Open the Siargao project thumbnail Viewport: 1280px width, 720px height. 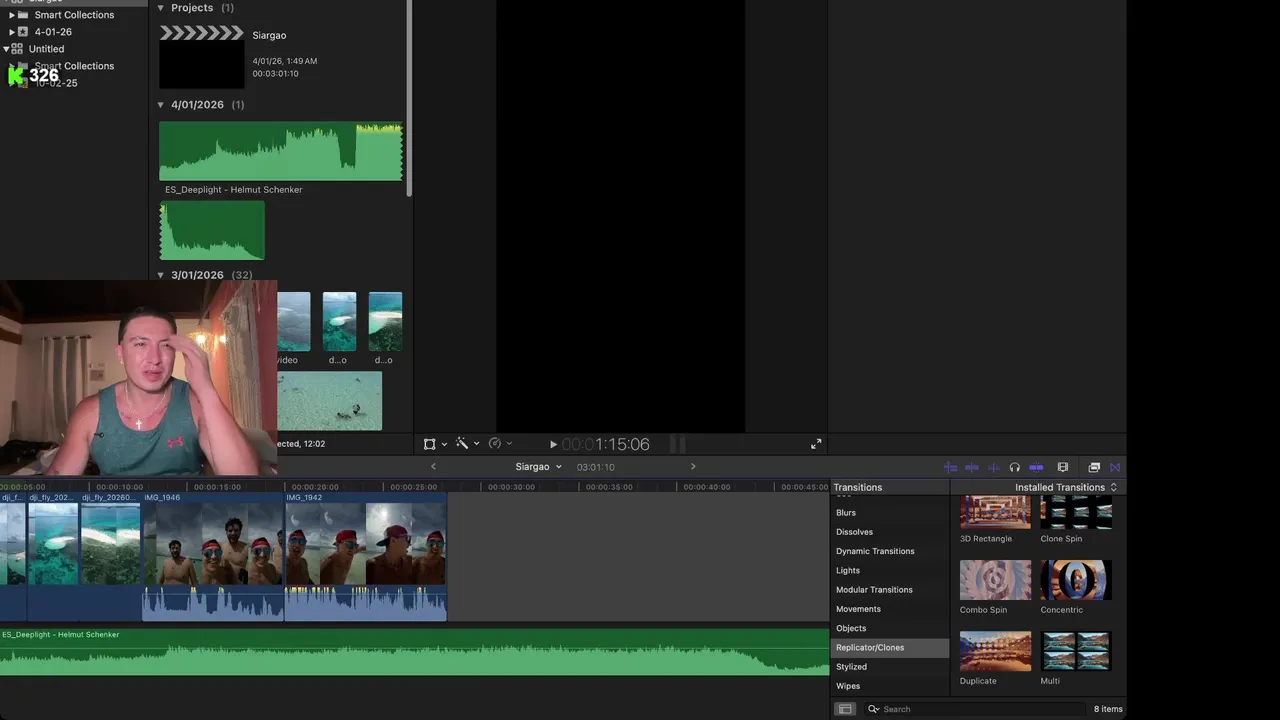(x=201, y=56)
